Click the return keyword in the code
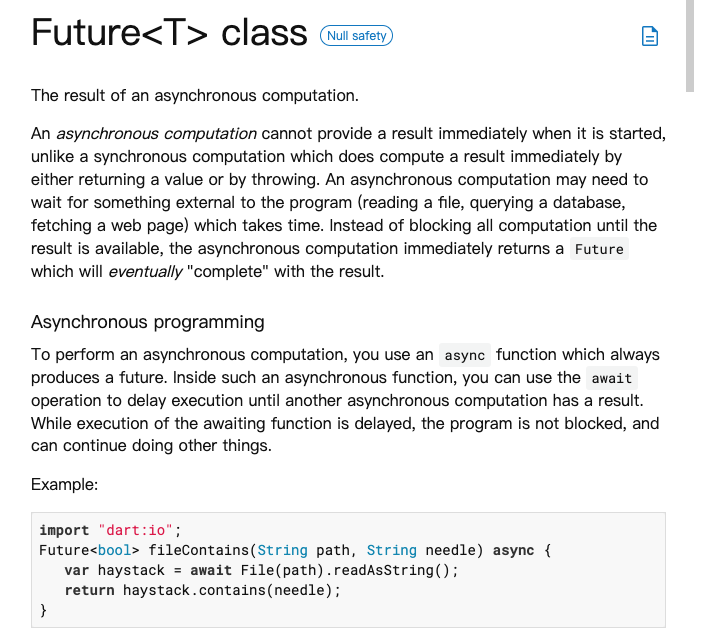 pos(89,590)
